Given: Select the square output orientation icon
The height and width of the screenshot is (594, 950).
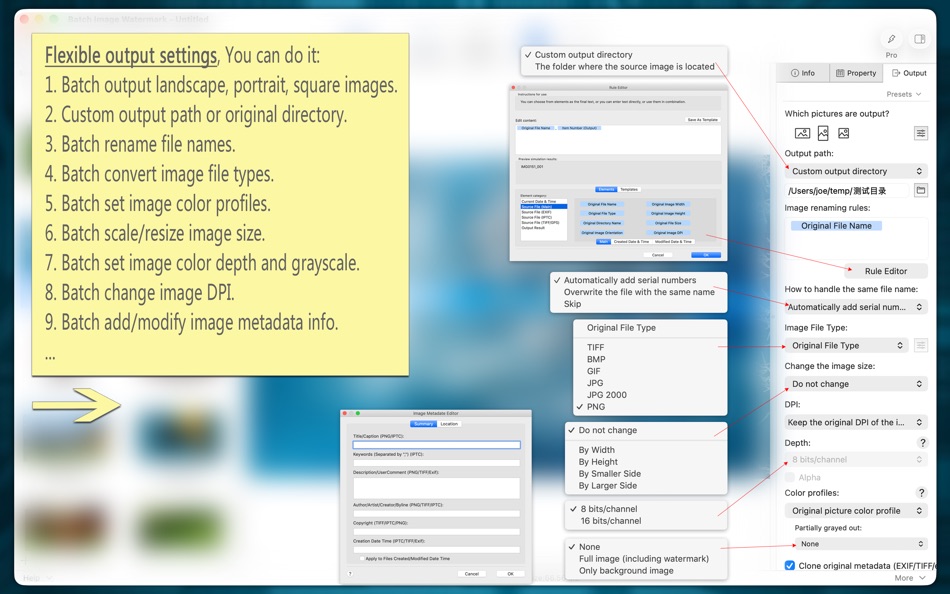Looking at the screenshot, I should pyautogui.click(x=844, y=133).
